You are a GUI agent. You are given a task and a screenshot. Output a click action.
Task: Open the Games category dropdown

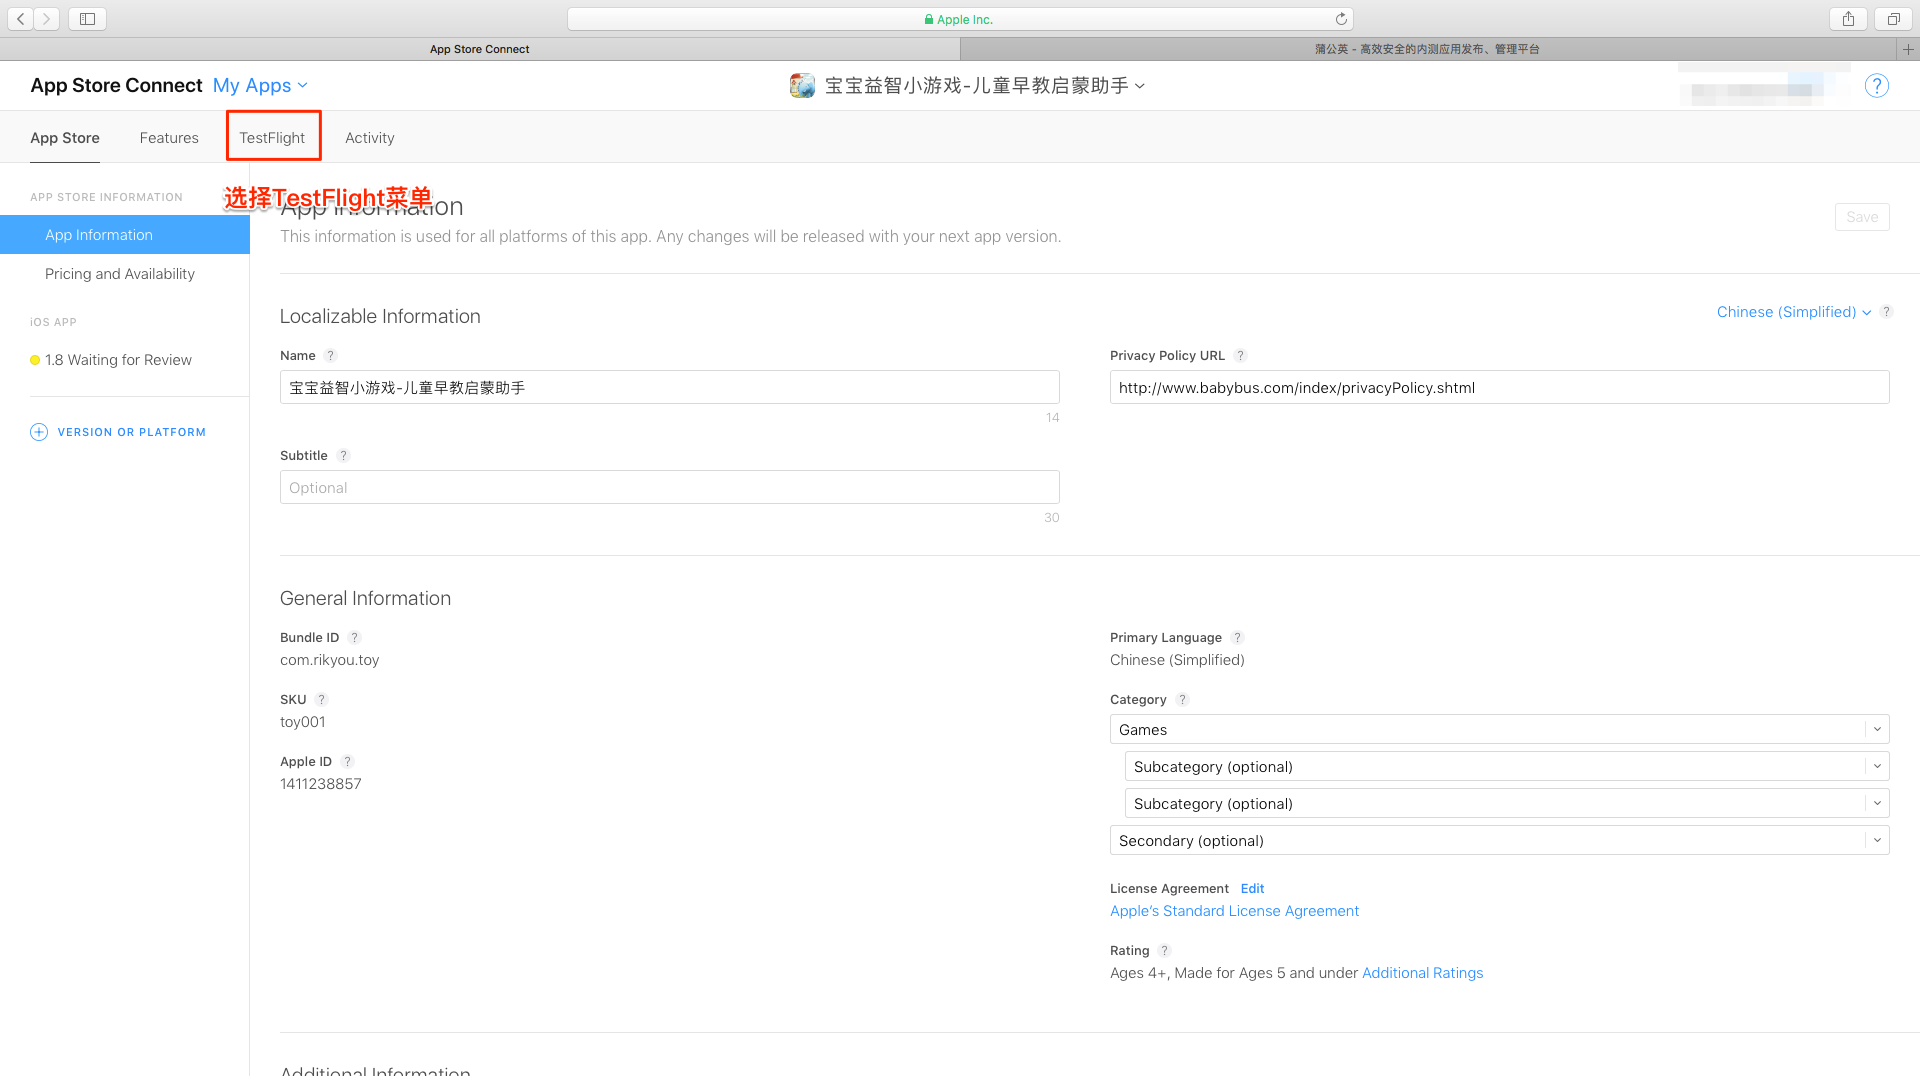click(x=1499, y=729)
